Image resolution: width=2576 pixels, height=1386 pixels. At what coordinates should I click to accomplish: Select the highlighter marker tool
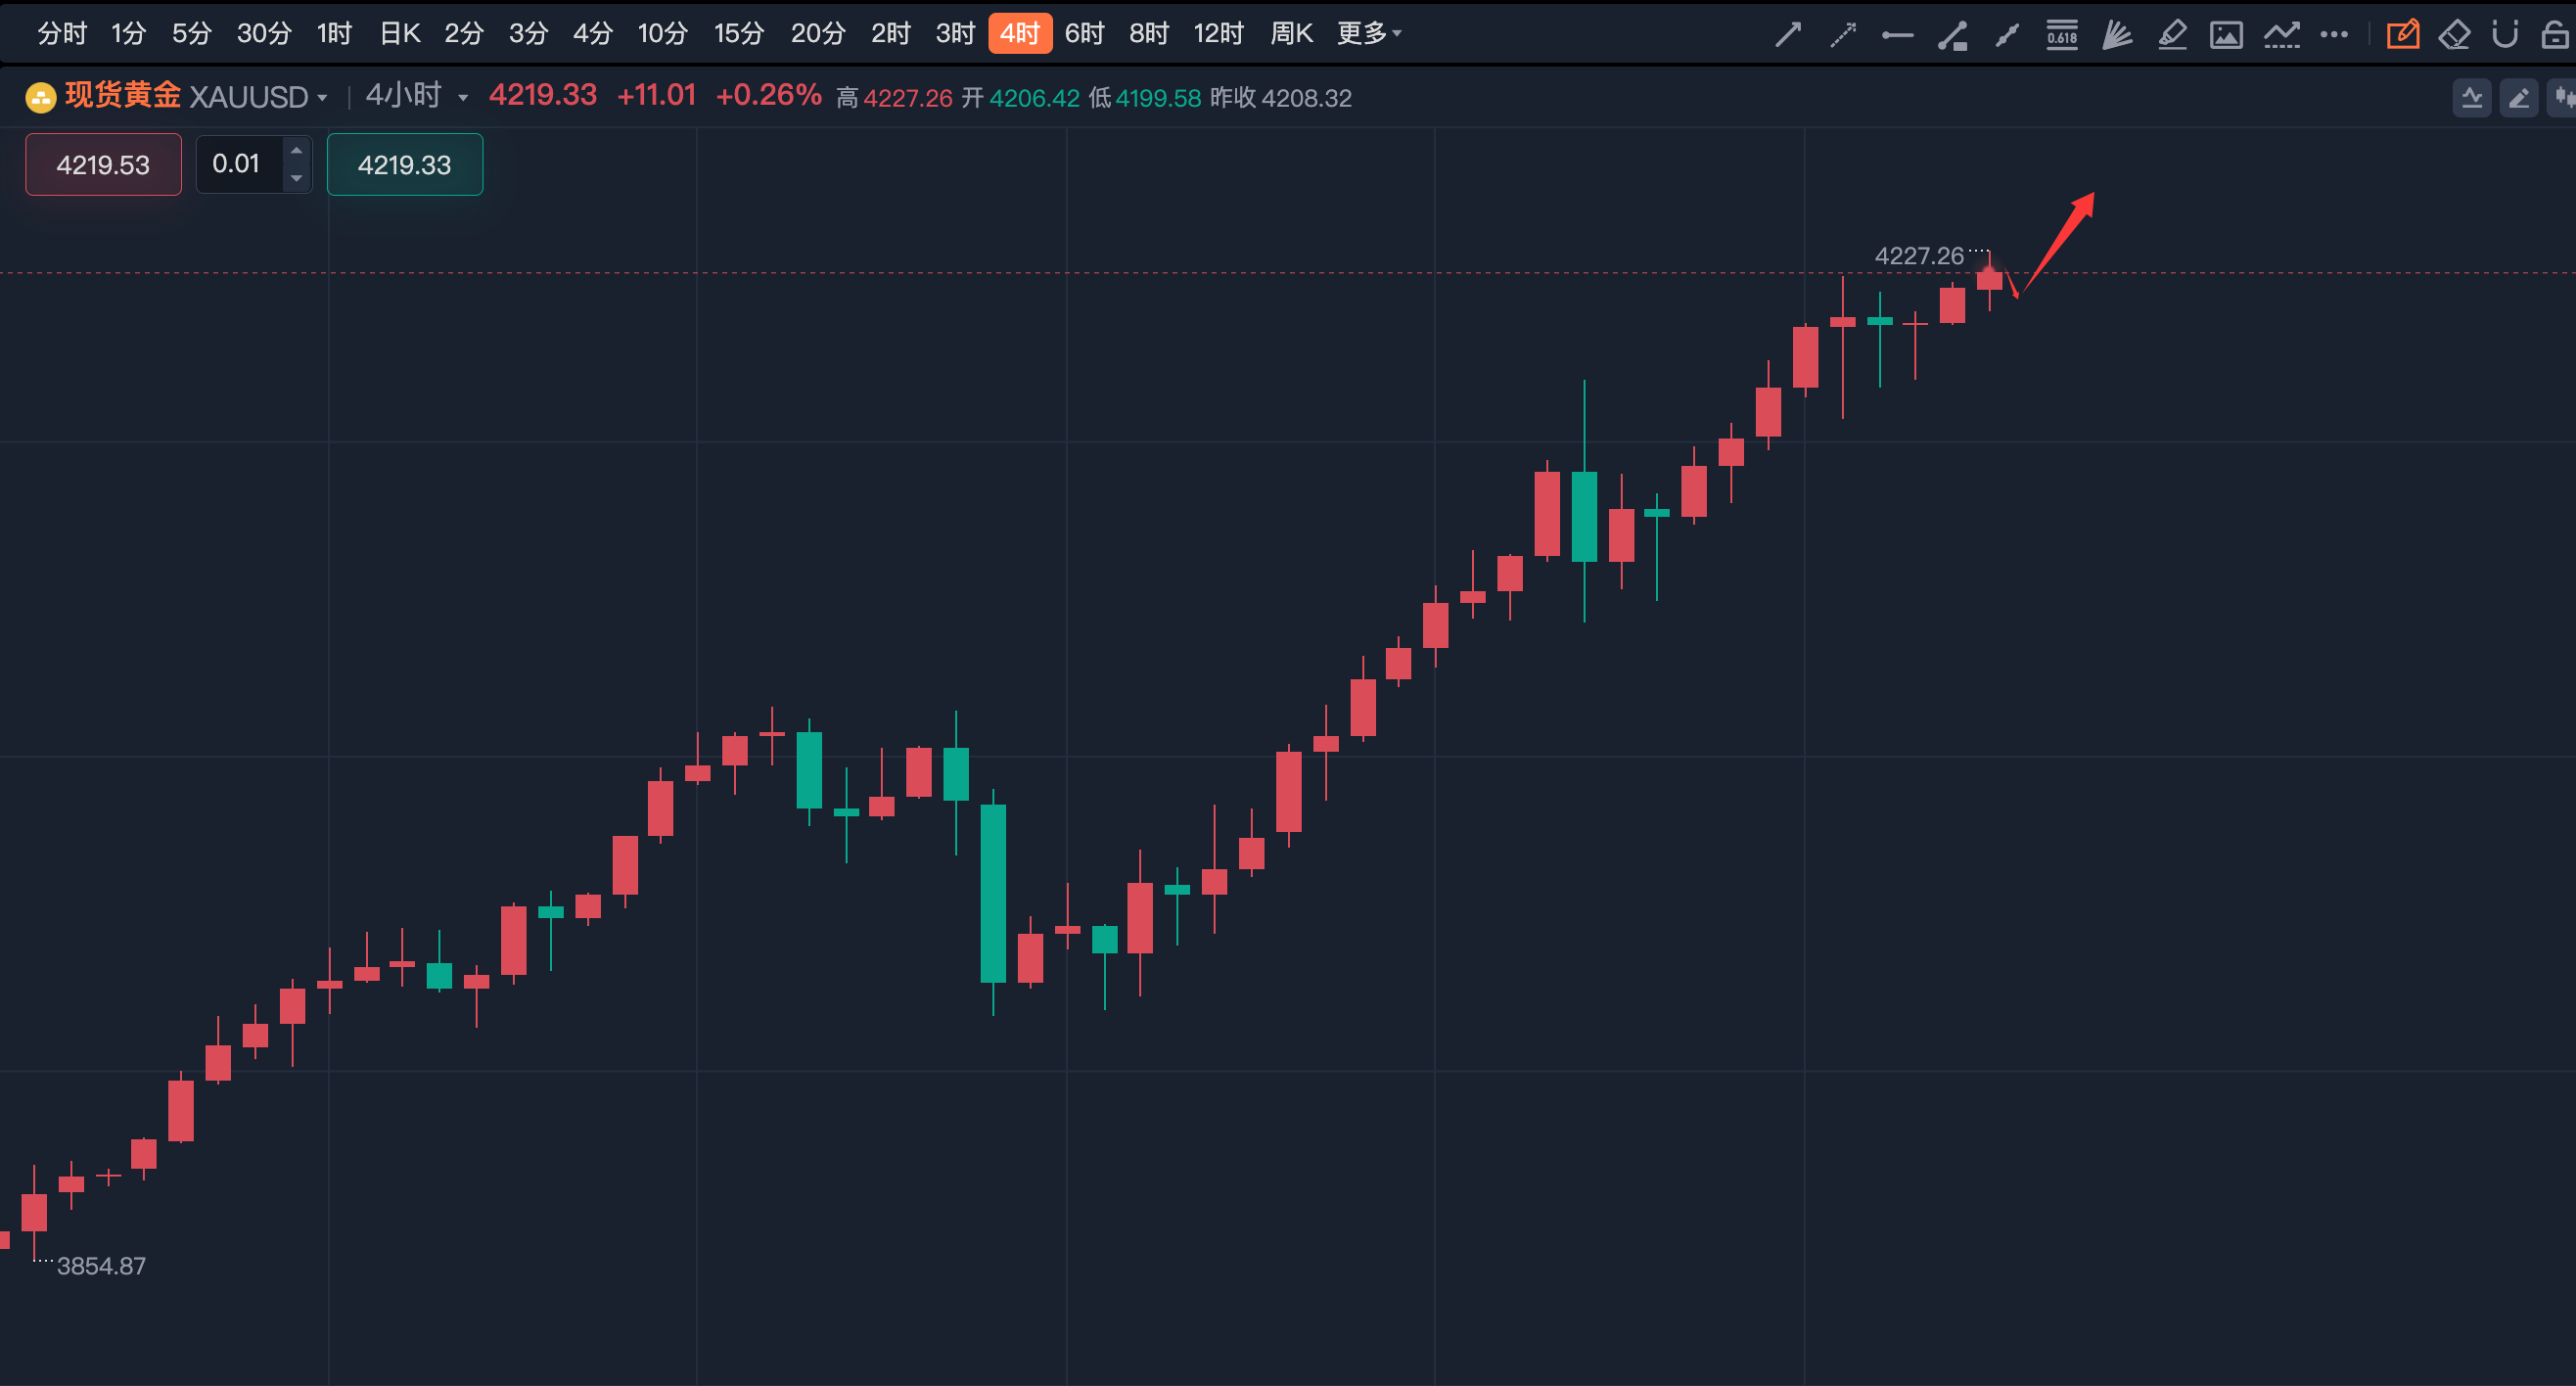[2172, 35]
